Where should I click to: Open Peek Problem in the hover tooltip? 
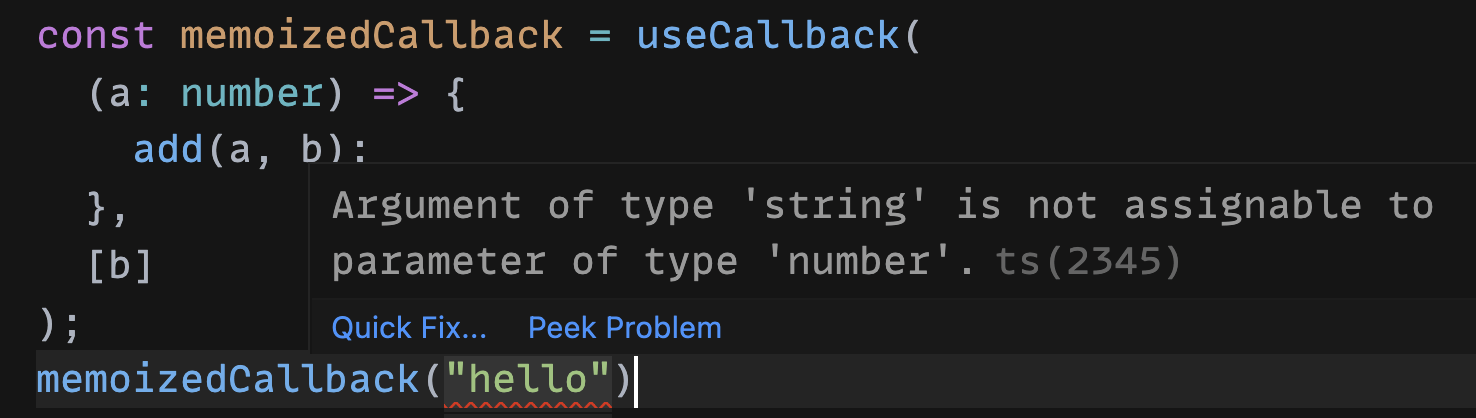click(624, 327)
